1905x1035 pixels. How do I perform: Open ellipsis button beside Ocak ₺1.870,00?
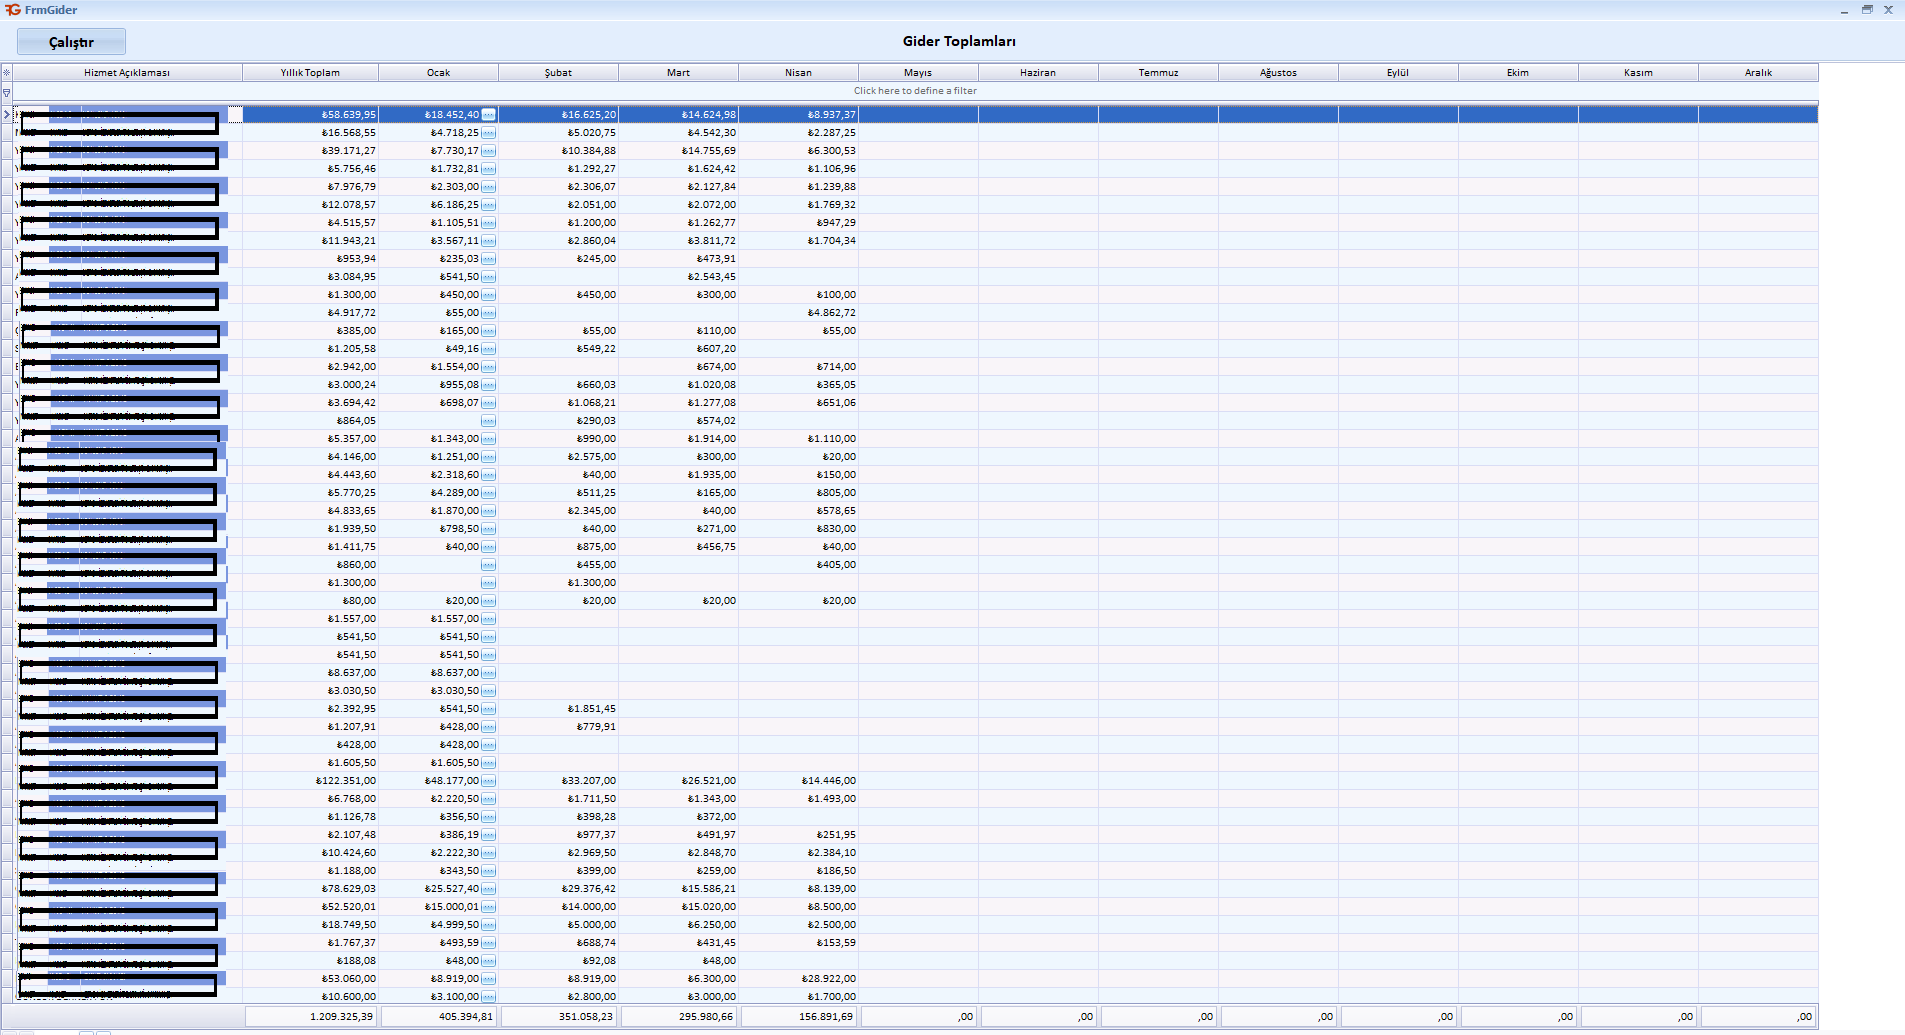pyautogui.click(x=488, y=511)
